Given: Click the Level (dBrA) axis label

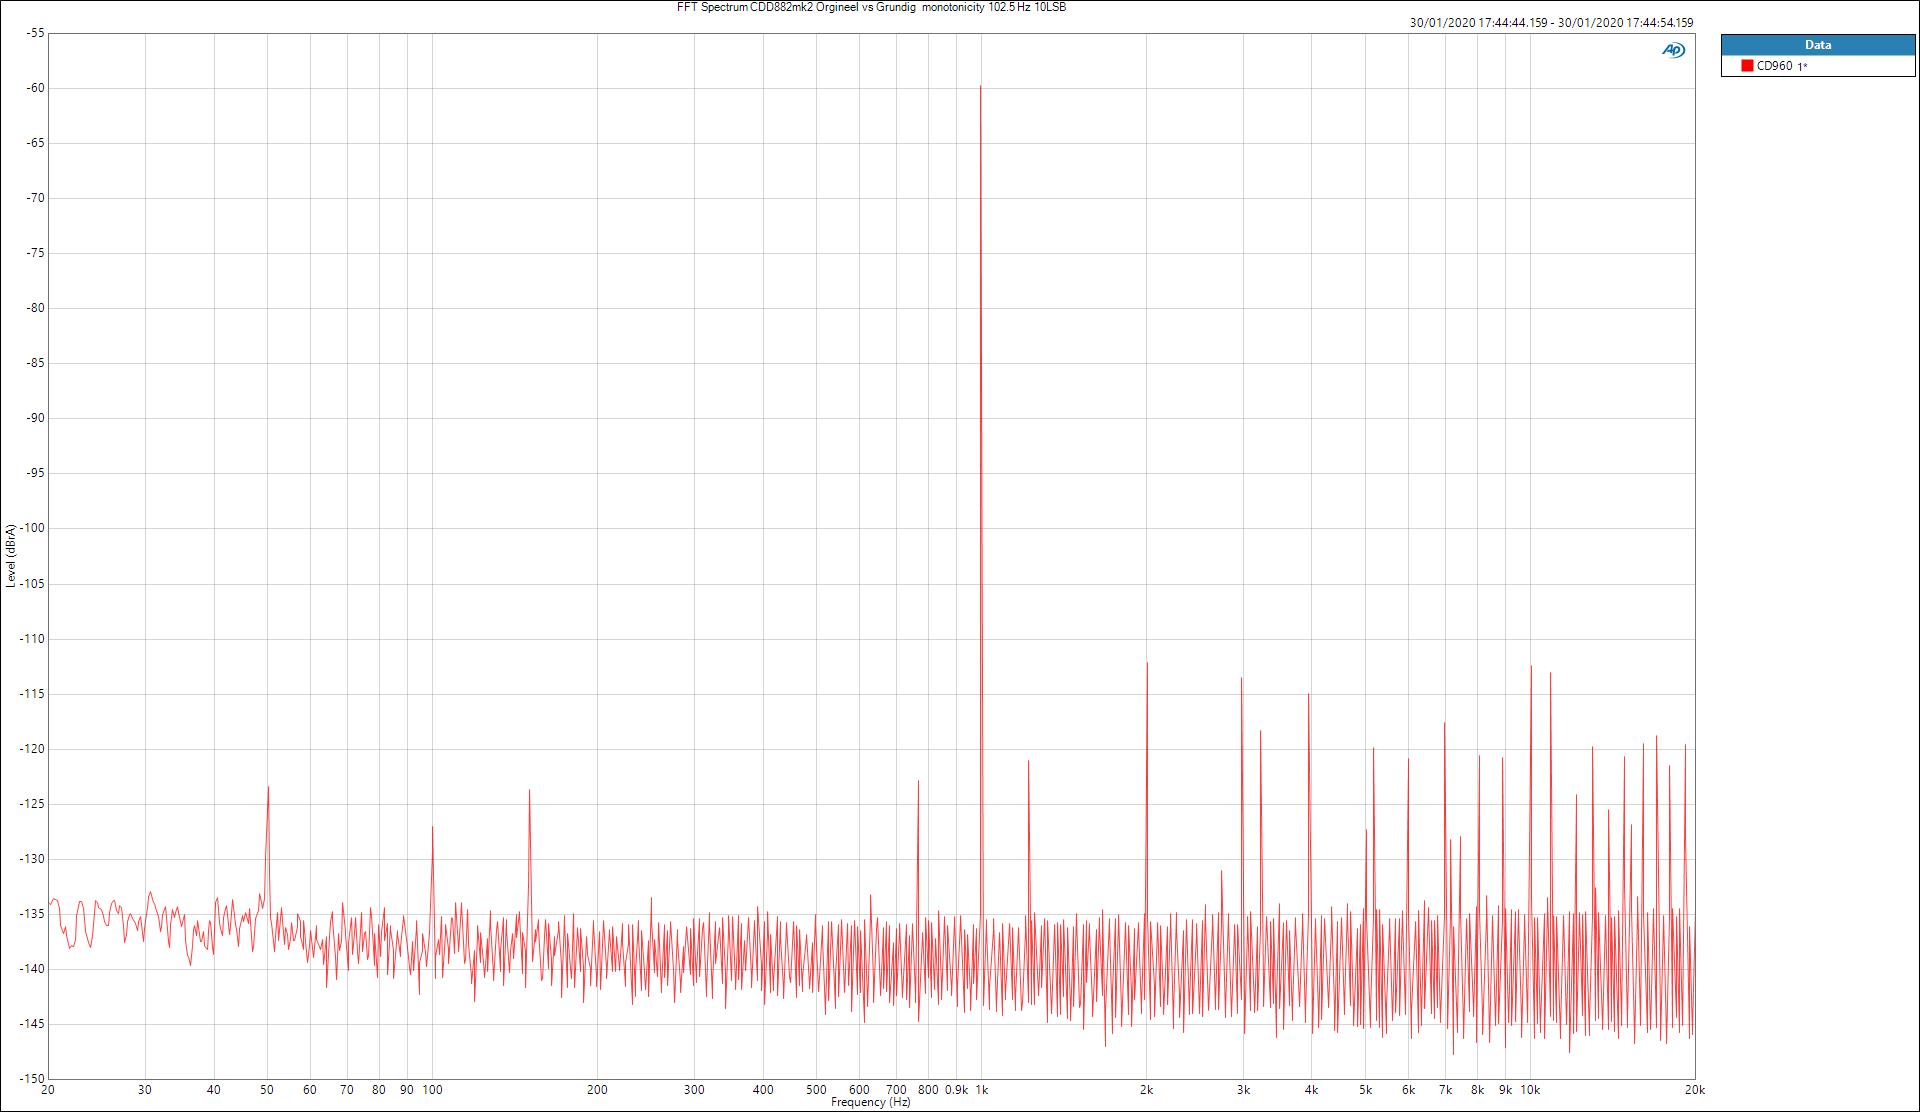Looking at the screenshot, I should click(x=11, y=556).
